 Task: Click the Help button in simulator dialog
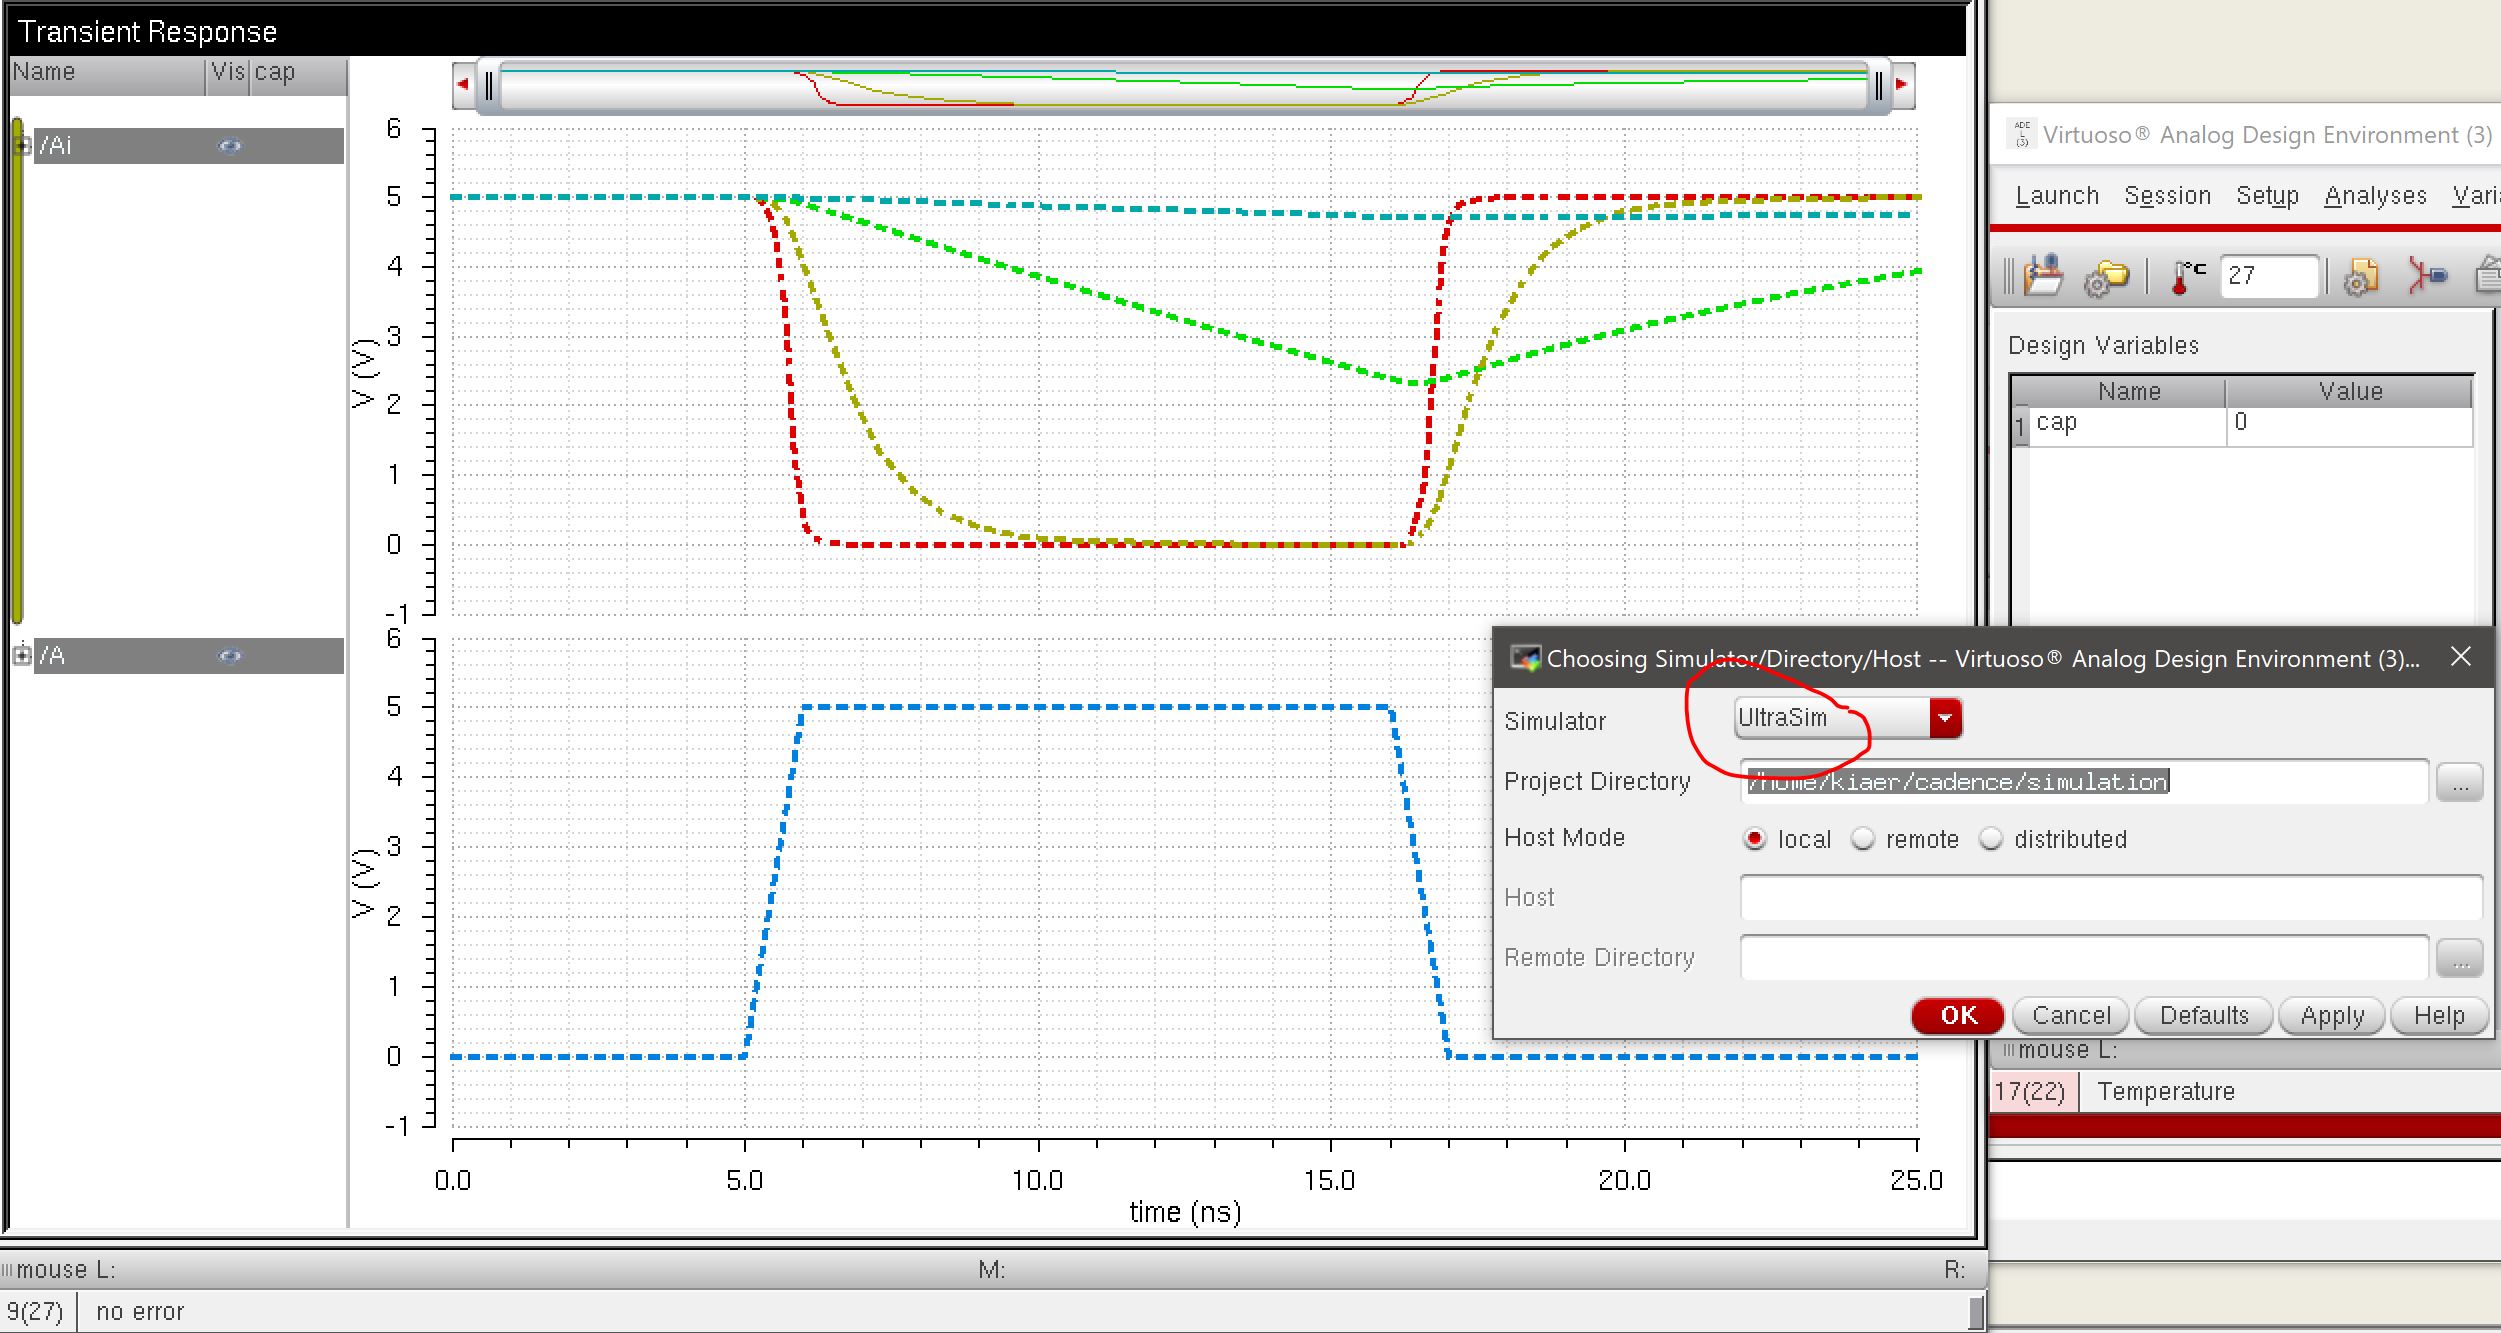coord(2439,1015)
